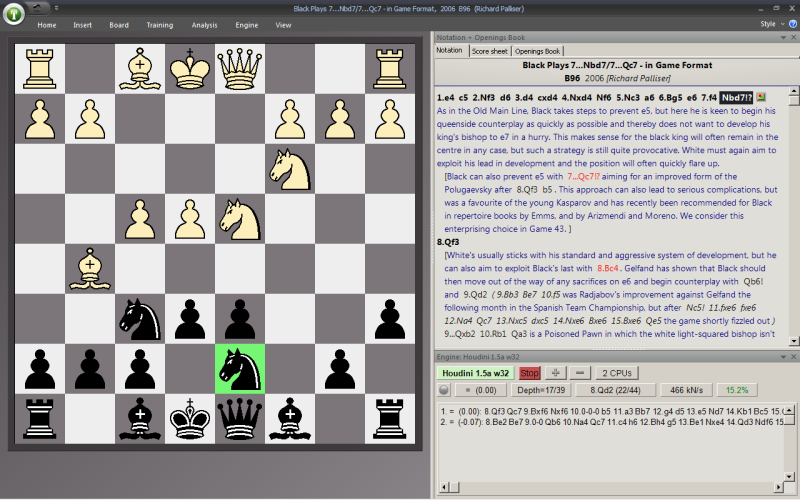
Task: Open the quick access toolbar customize arrow
Action: (x=57, y=7)
